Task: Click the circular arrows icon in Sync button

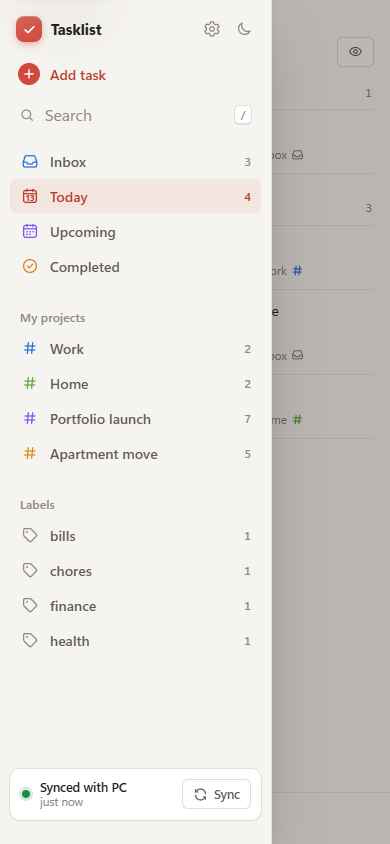Action: (201, 794)
